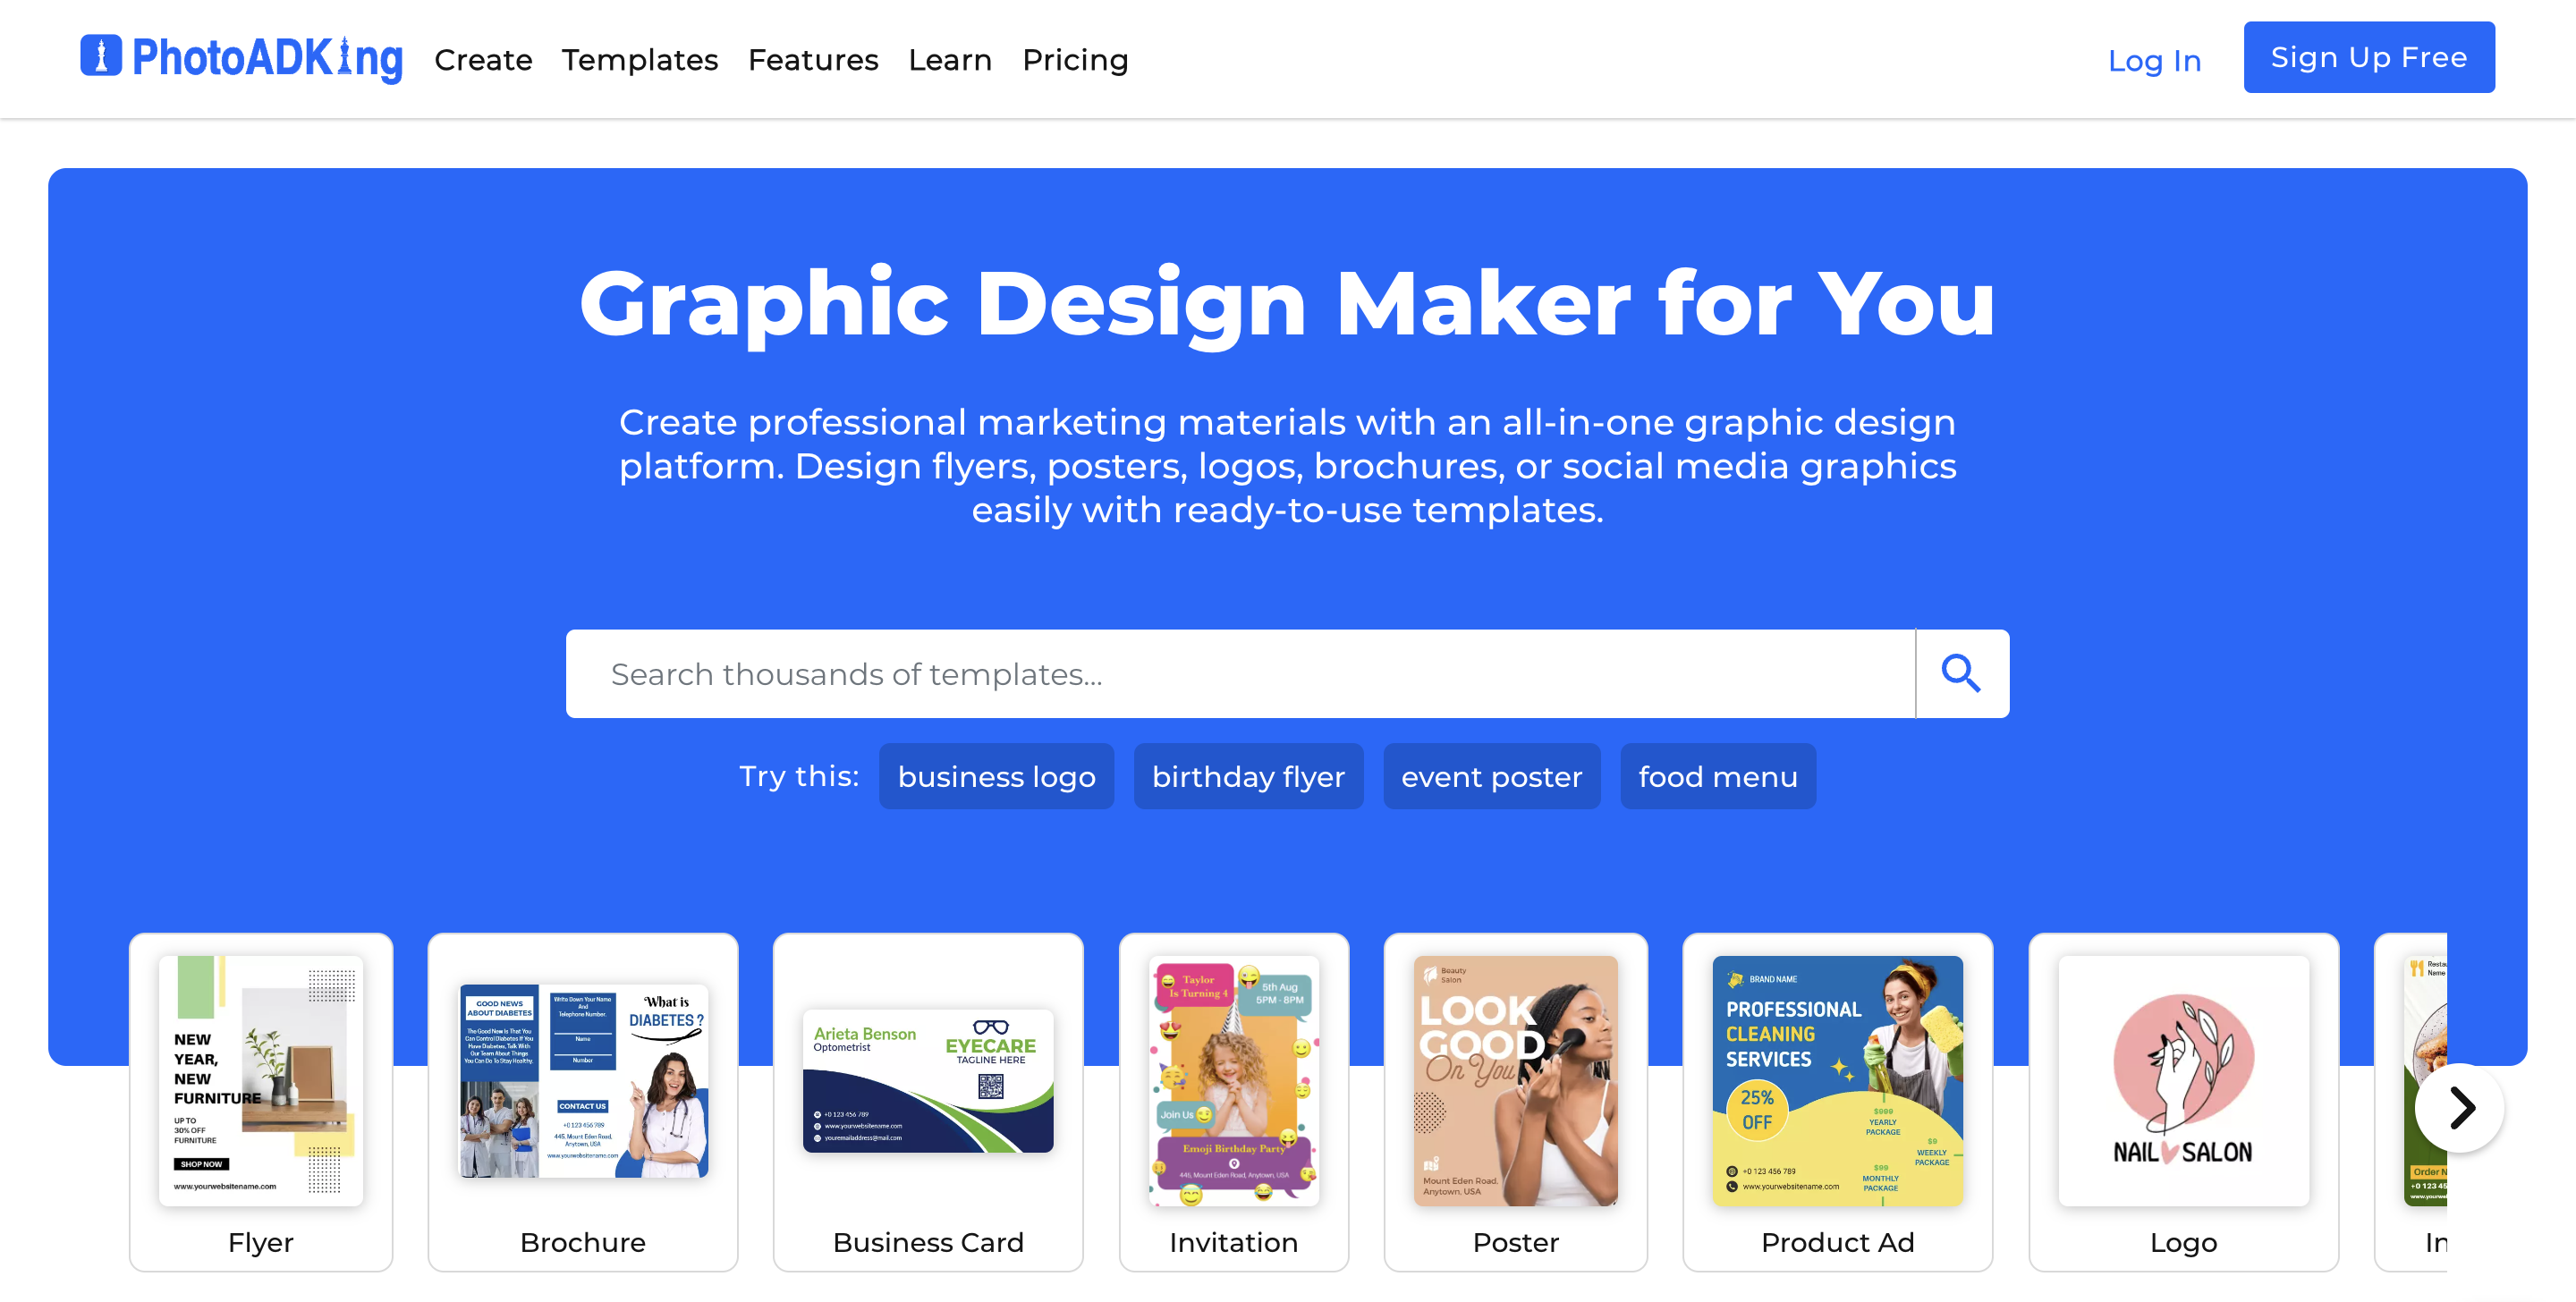Open the Create menu
This screenshot has height=1302, width=2576.
[x=483, y=60]
